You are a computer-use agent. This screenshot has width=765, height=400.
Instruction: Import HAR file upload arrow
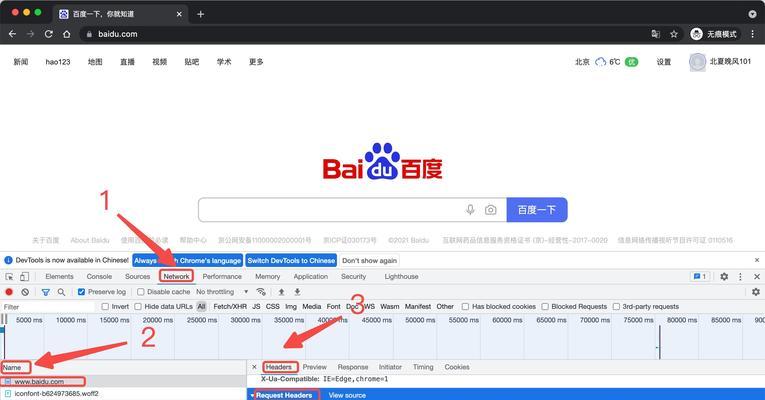click(x=282, y=292)
